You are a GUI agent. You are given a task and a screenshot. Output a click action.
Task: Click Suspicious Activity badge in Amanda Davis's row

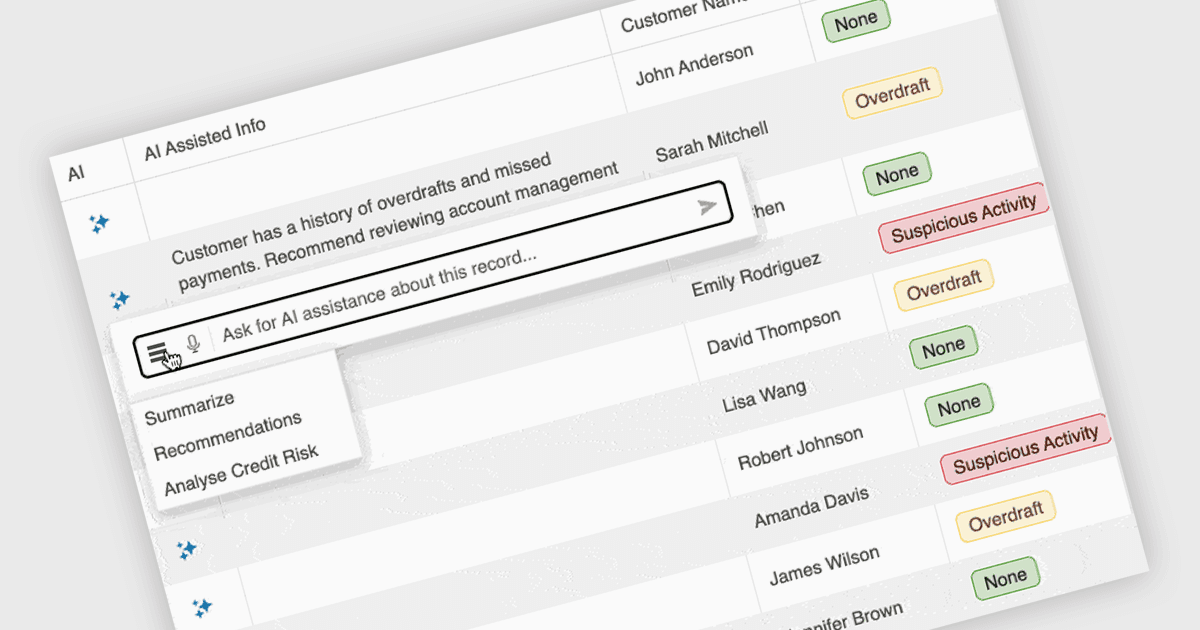click(x=1025, y=448)
